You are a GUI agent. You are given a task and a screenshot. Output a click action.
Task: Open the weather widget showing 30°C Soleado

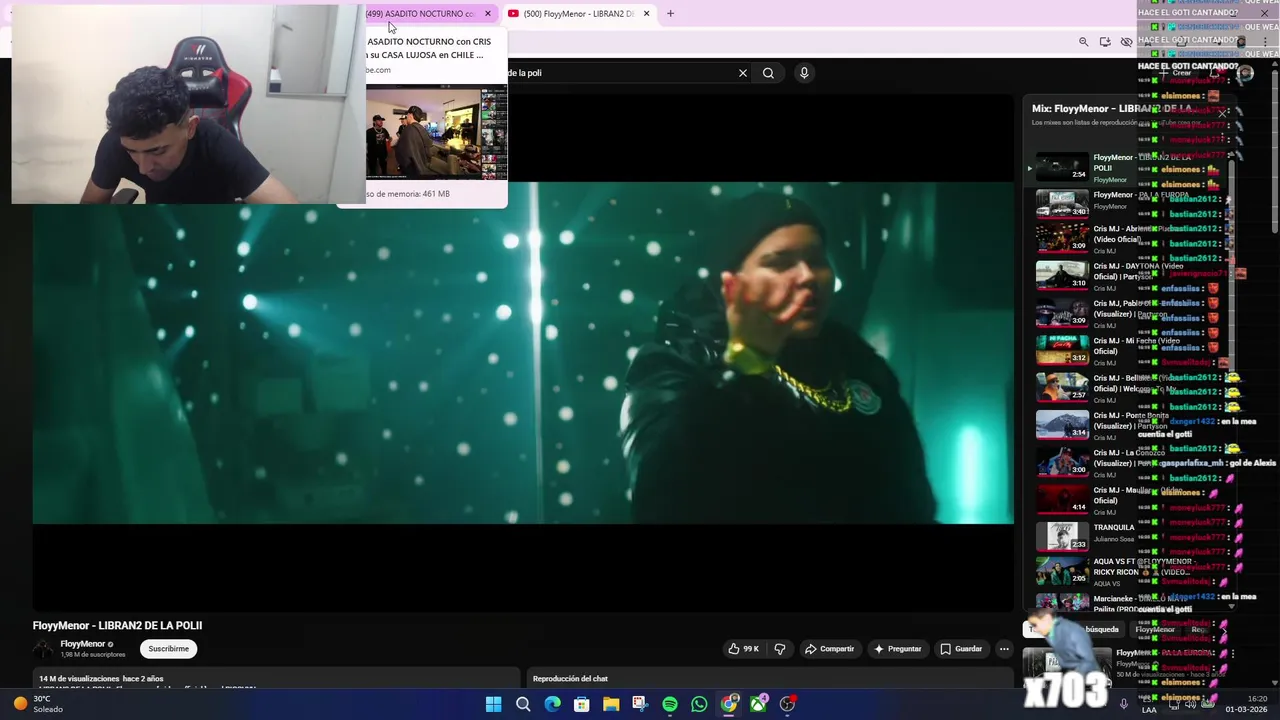(x=38, y=704)
